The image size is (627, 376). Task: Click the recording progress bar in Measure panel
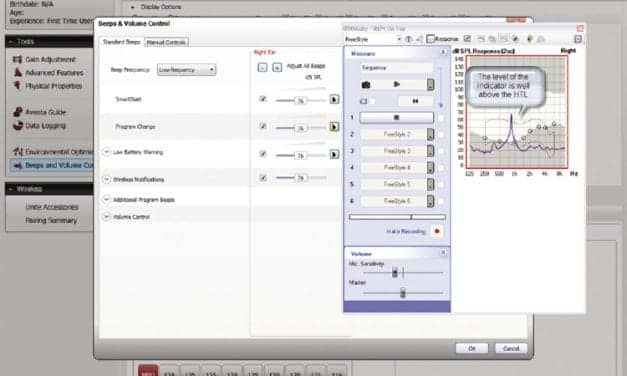coord(397,217)
